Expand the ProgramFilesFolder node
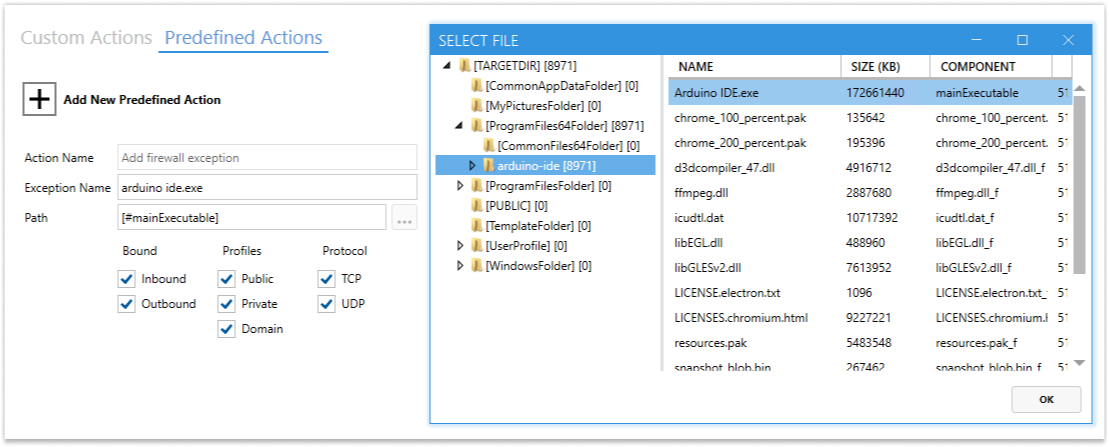This screenshot has height=447, width=1109. pos(460,186)
